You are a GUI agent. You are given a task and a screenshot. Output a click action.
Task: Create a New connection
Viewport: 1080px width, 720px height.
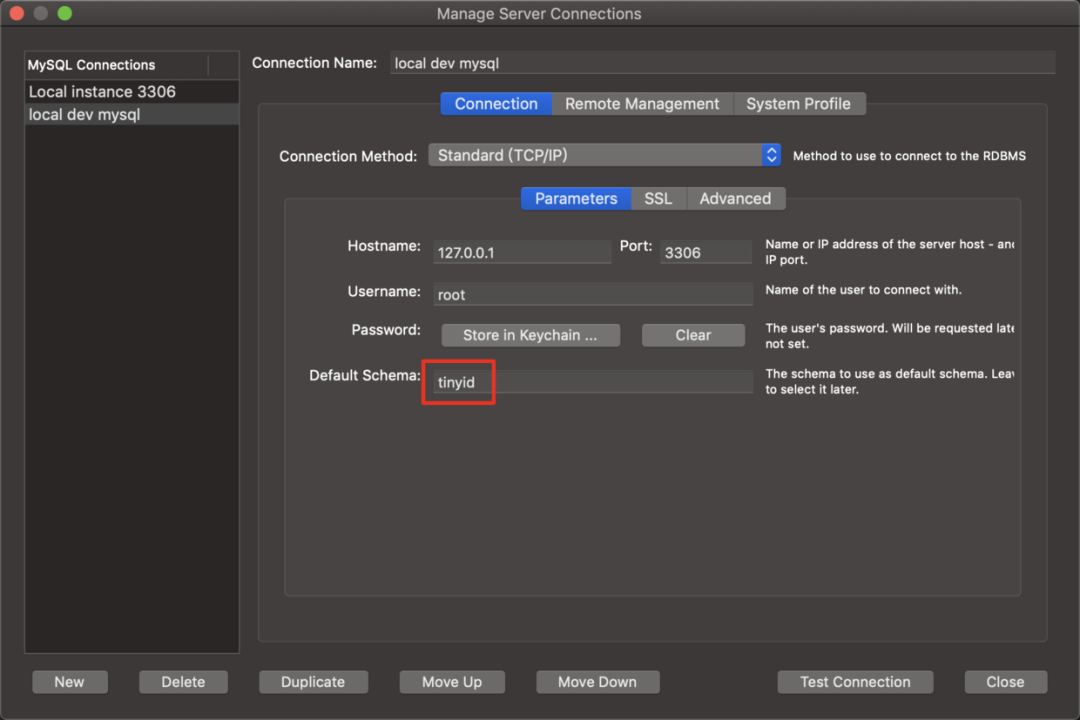(x=70, y=682)
